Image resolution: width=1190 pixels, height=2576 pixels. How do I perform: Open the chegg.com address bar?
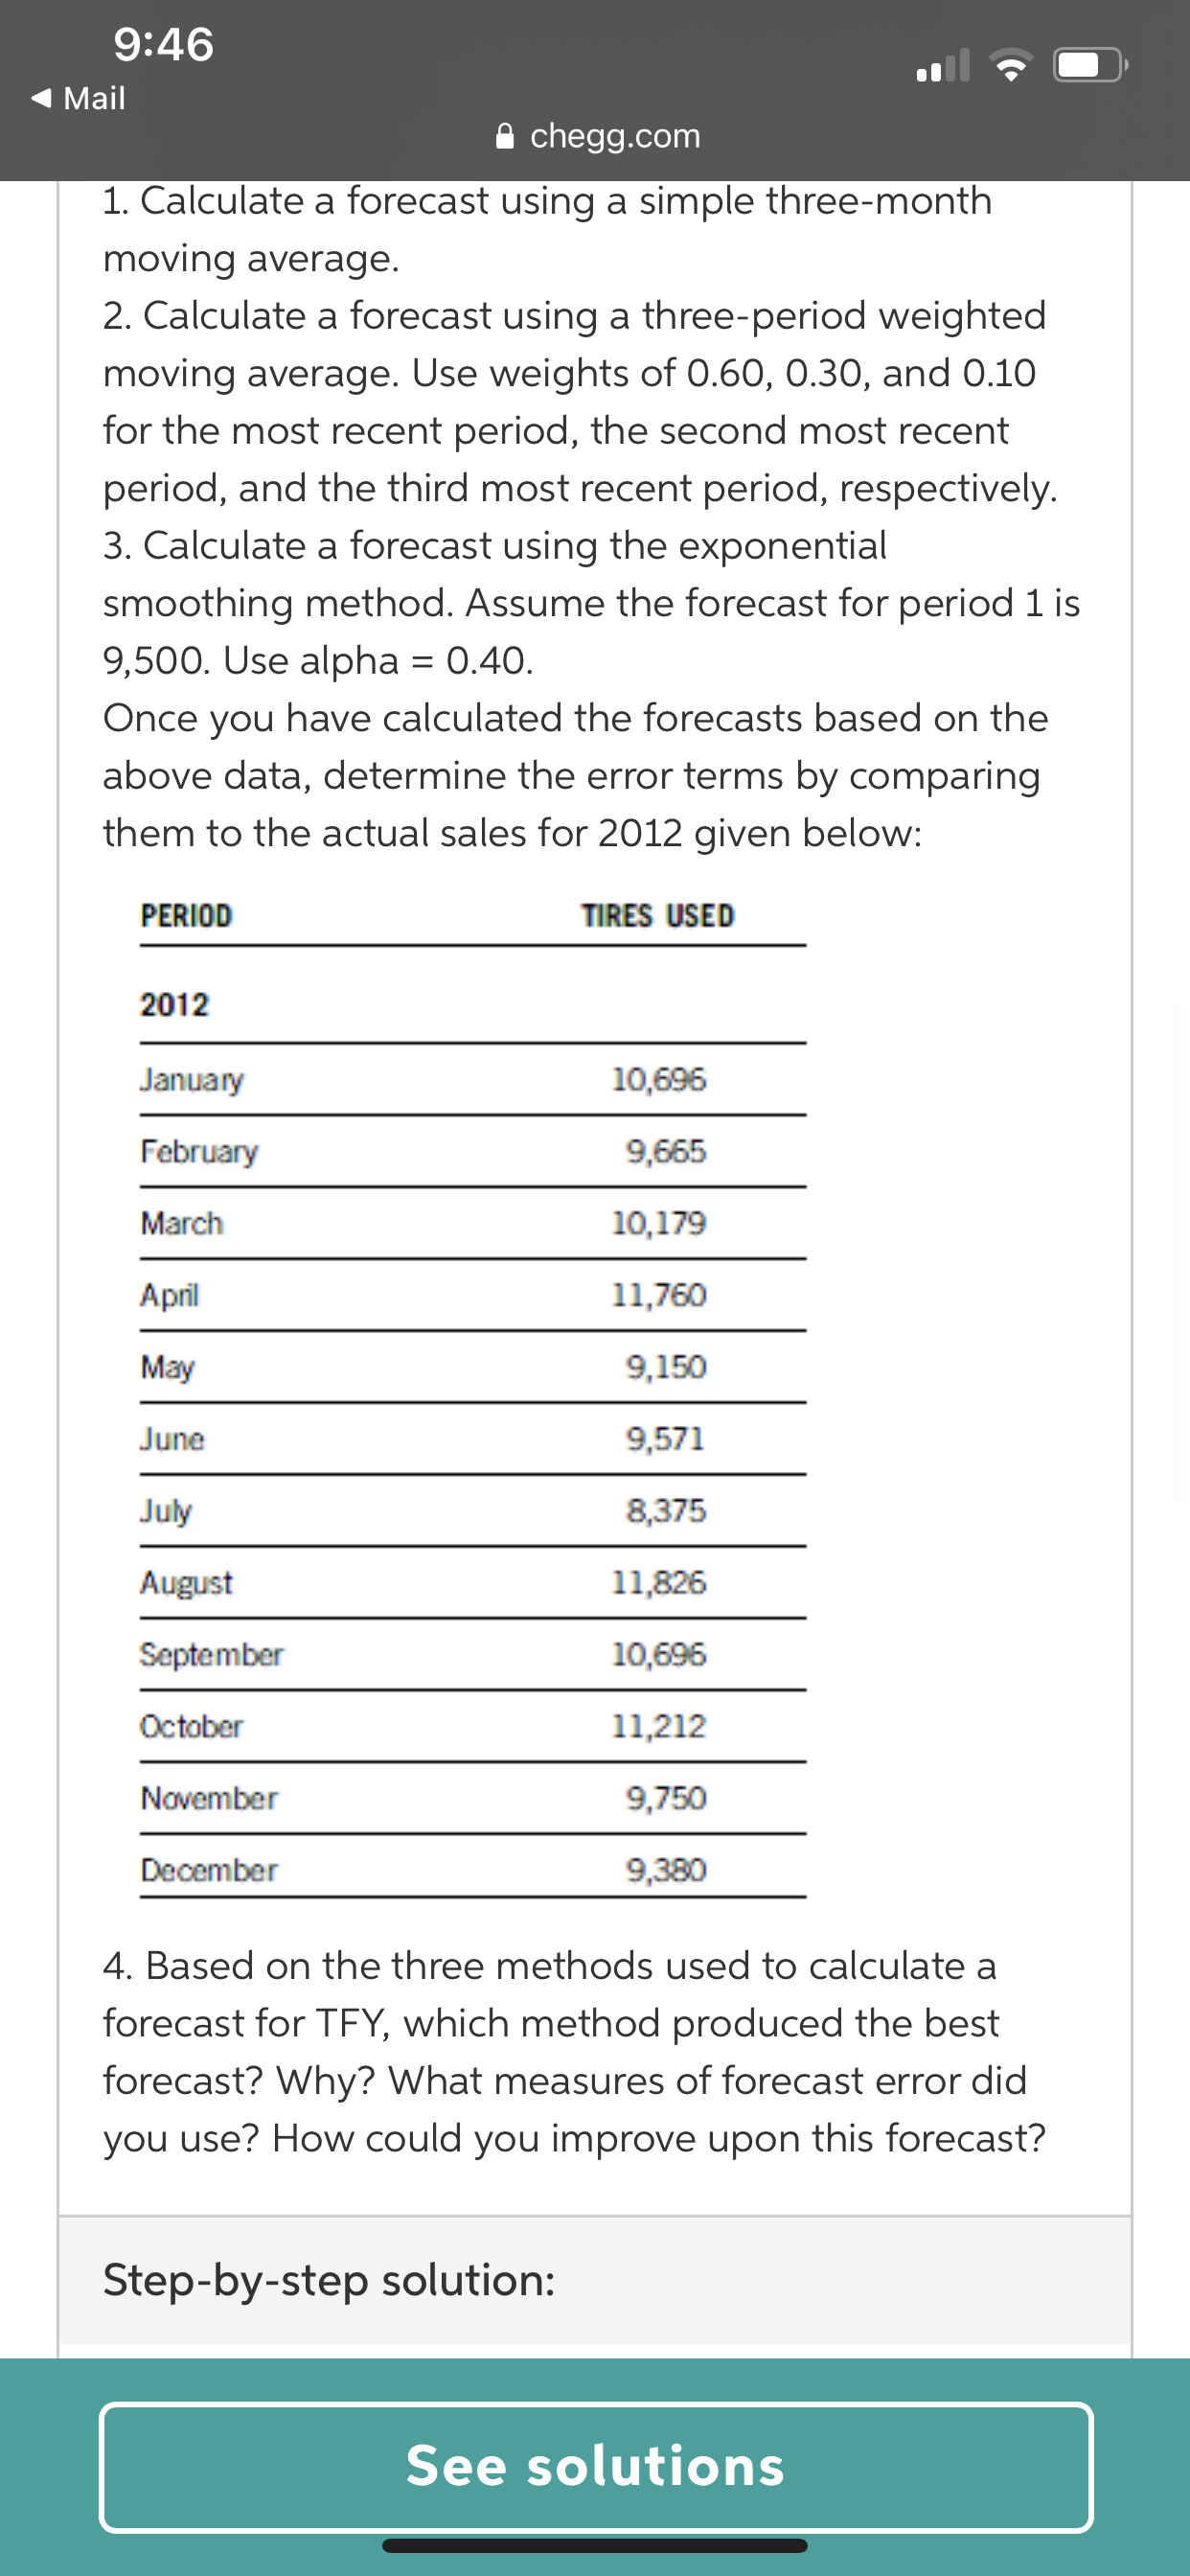(x=598, y=135)
